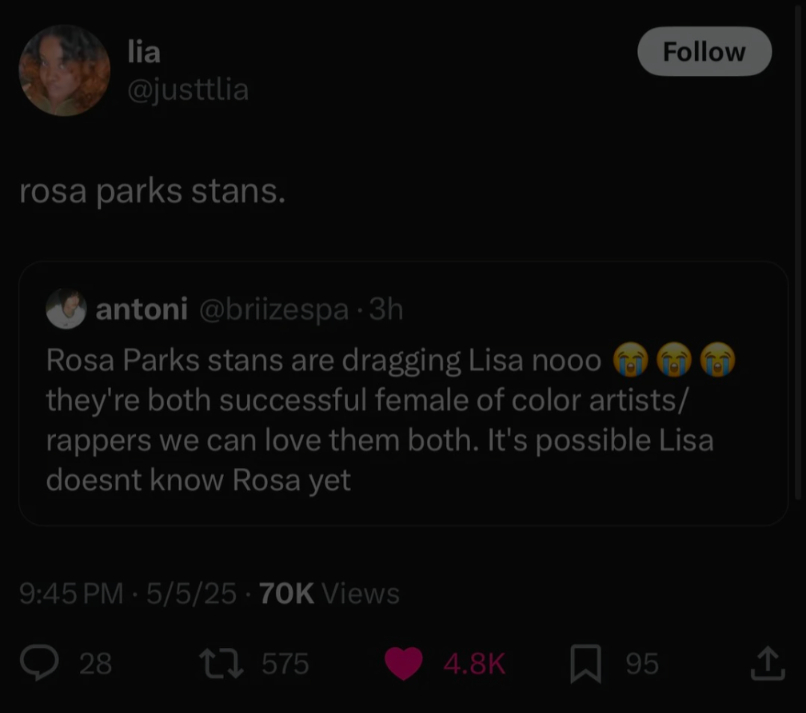Viewport: 806px width, 713px height.
Task: Open the @justtlia handle link
Action: click(188, 90)
